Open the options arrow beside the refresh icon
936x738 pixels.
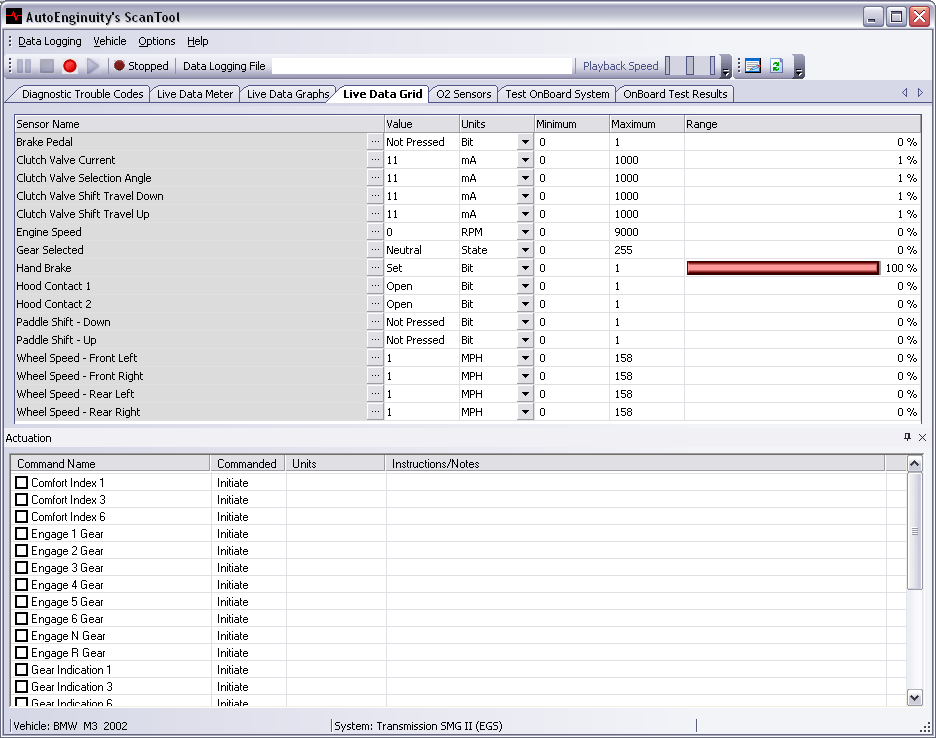click(x=799, y=66)
